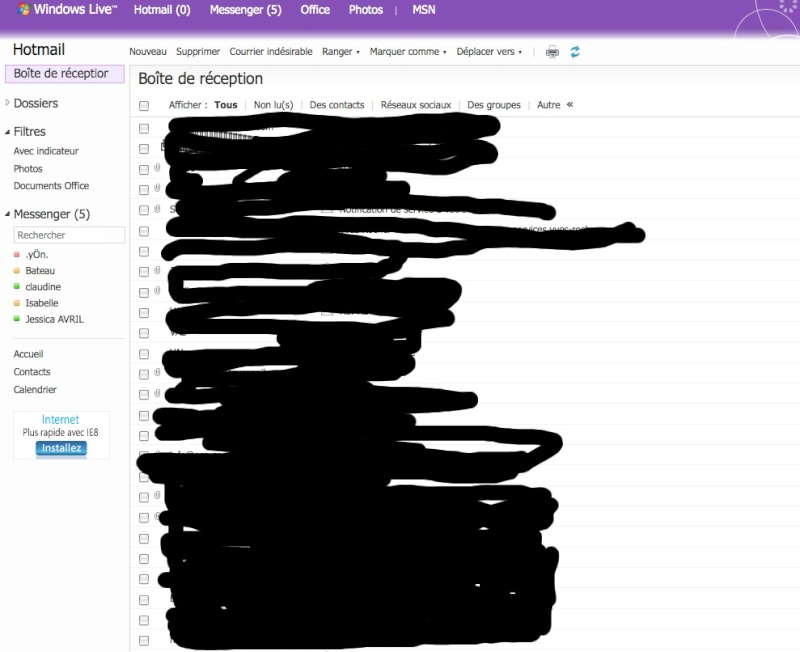Show messages Des groupes

coord(494,105)
